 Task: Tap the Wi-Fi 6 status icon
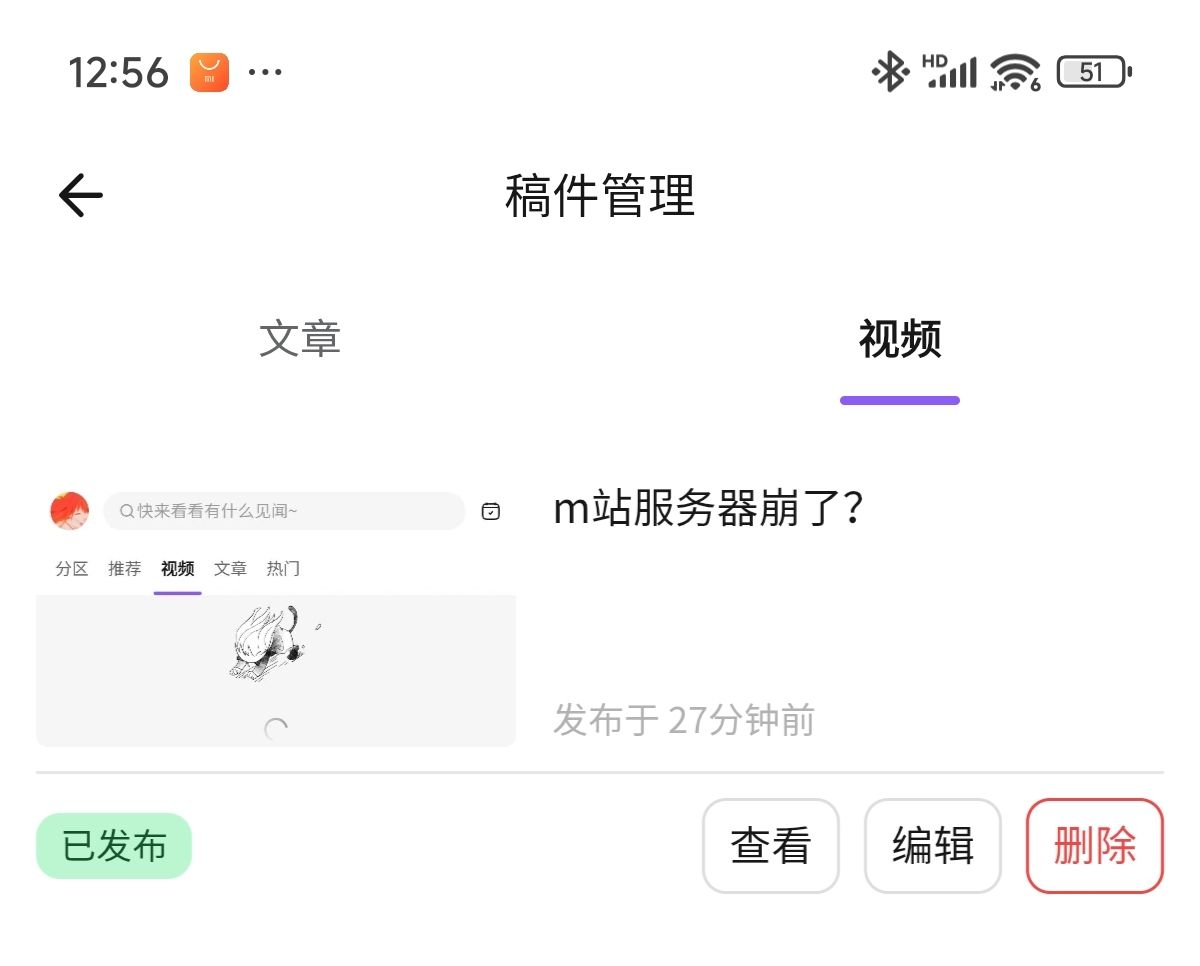(1015, 72)
